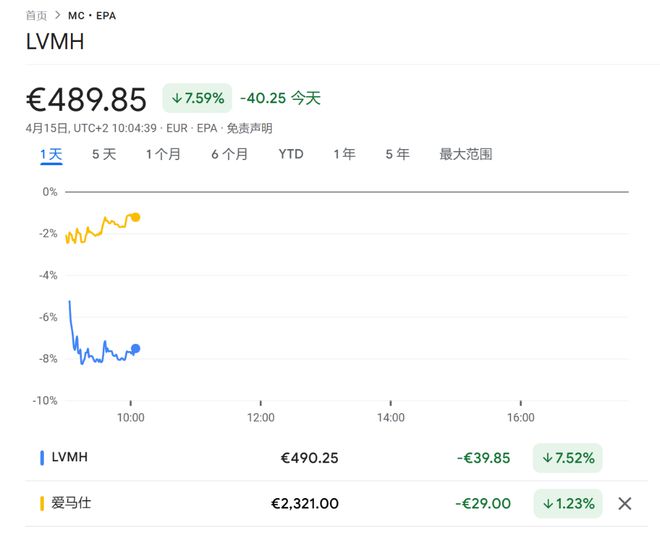Viewport: 660px width, 533px height.
Task: Click the breadcrumb chevron after 首页
Action: pos(58,16)
